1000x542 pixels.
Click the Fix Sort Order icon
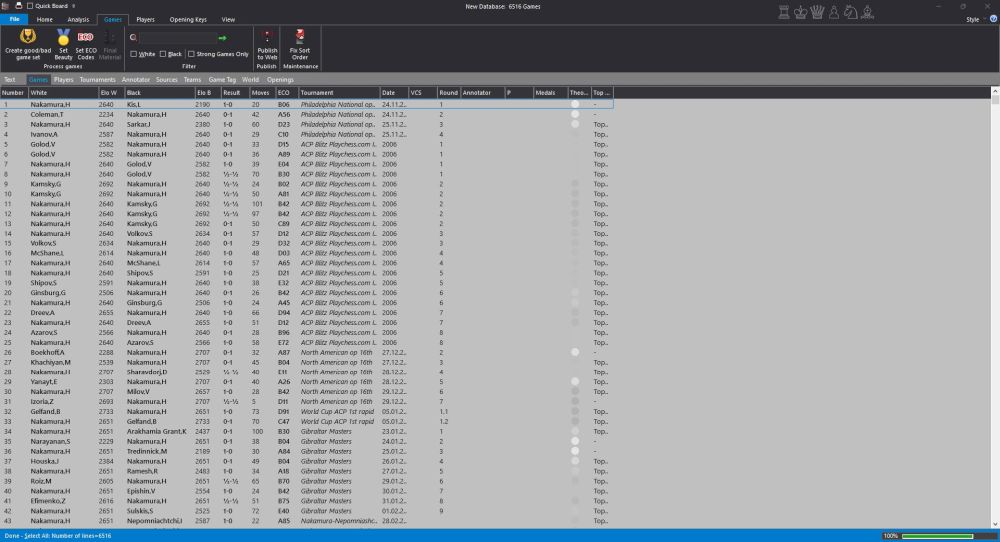[x=300, y=36]
